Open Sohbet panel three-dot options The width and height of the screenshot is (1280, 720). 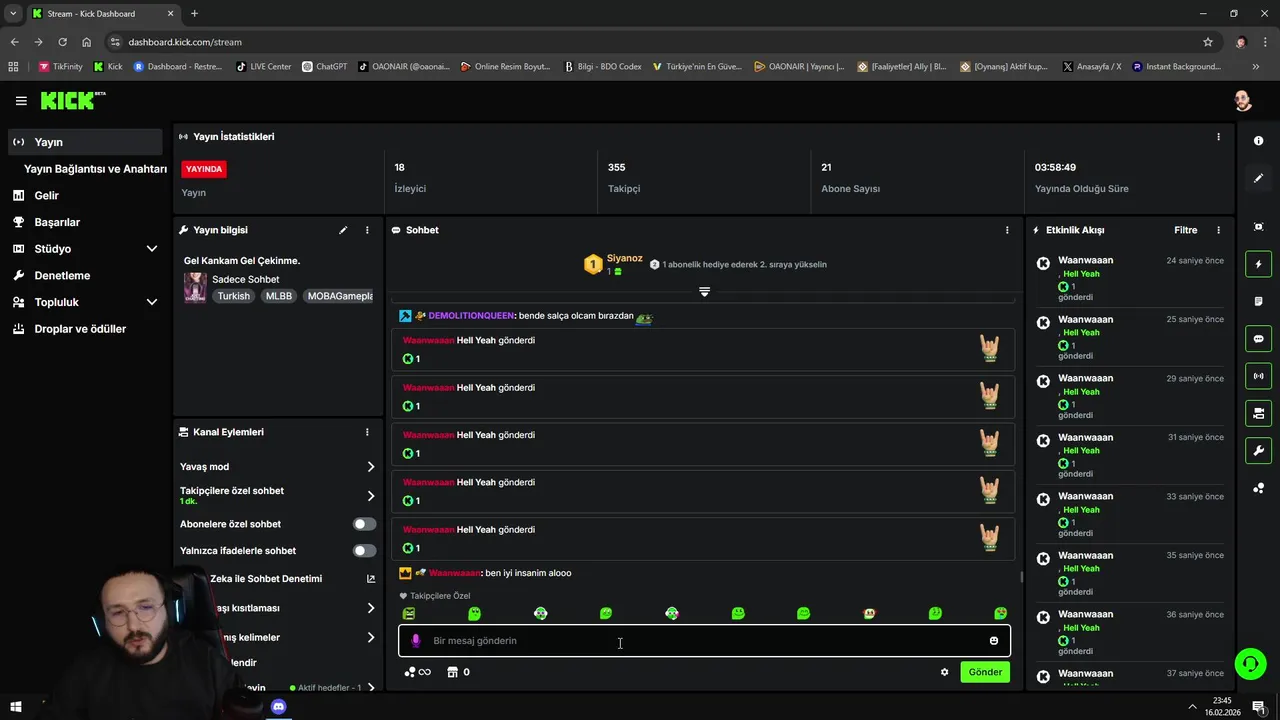[x=1007, y=230]
